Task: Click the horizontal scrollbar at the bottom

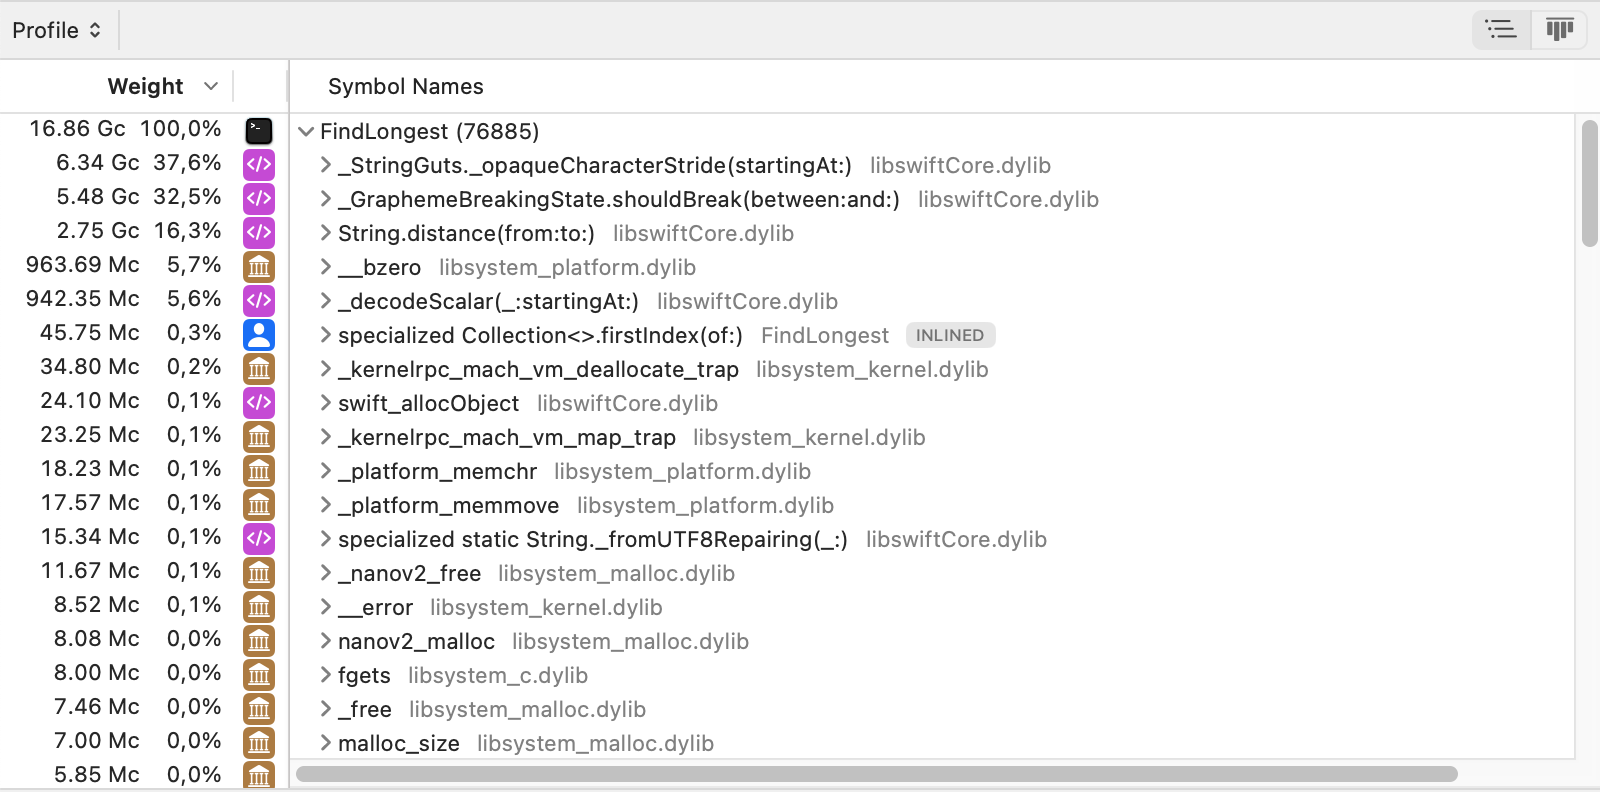Action: click(x=876, y=774)
